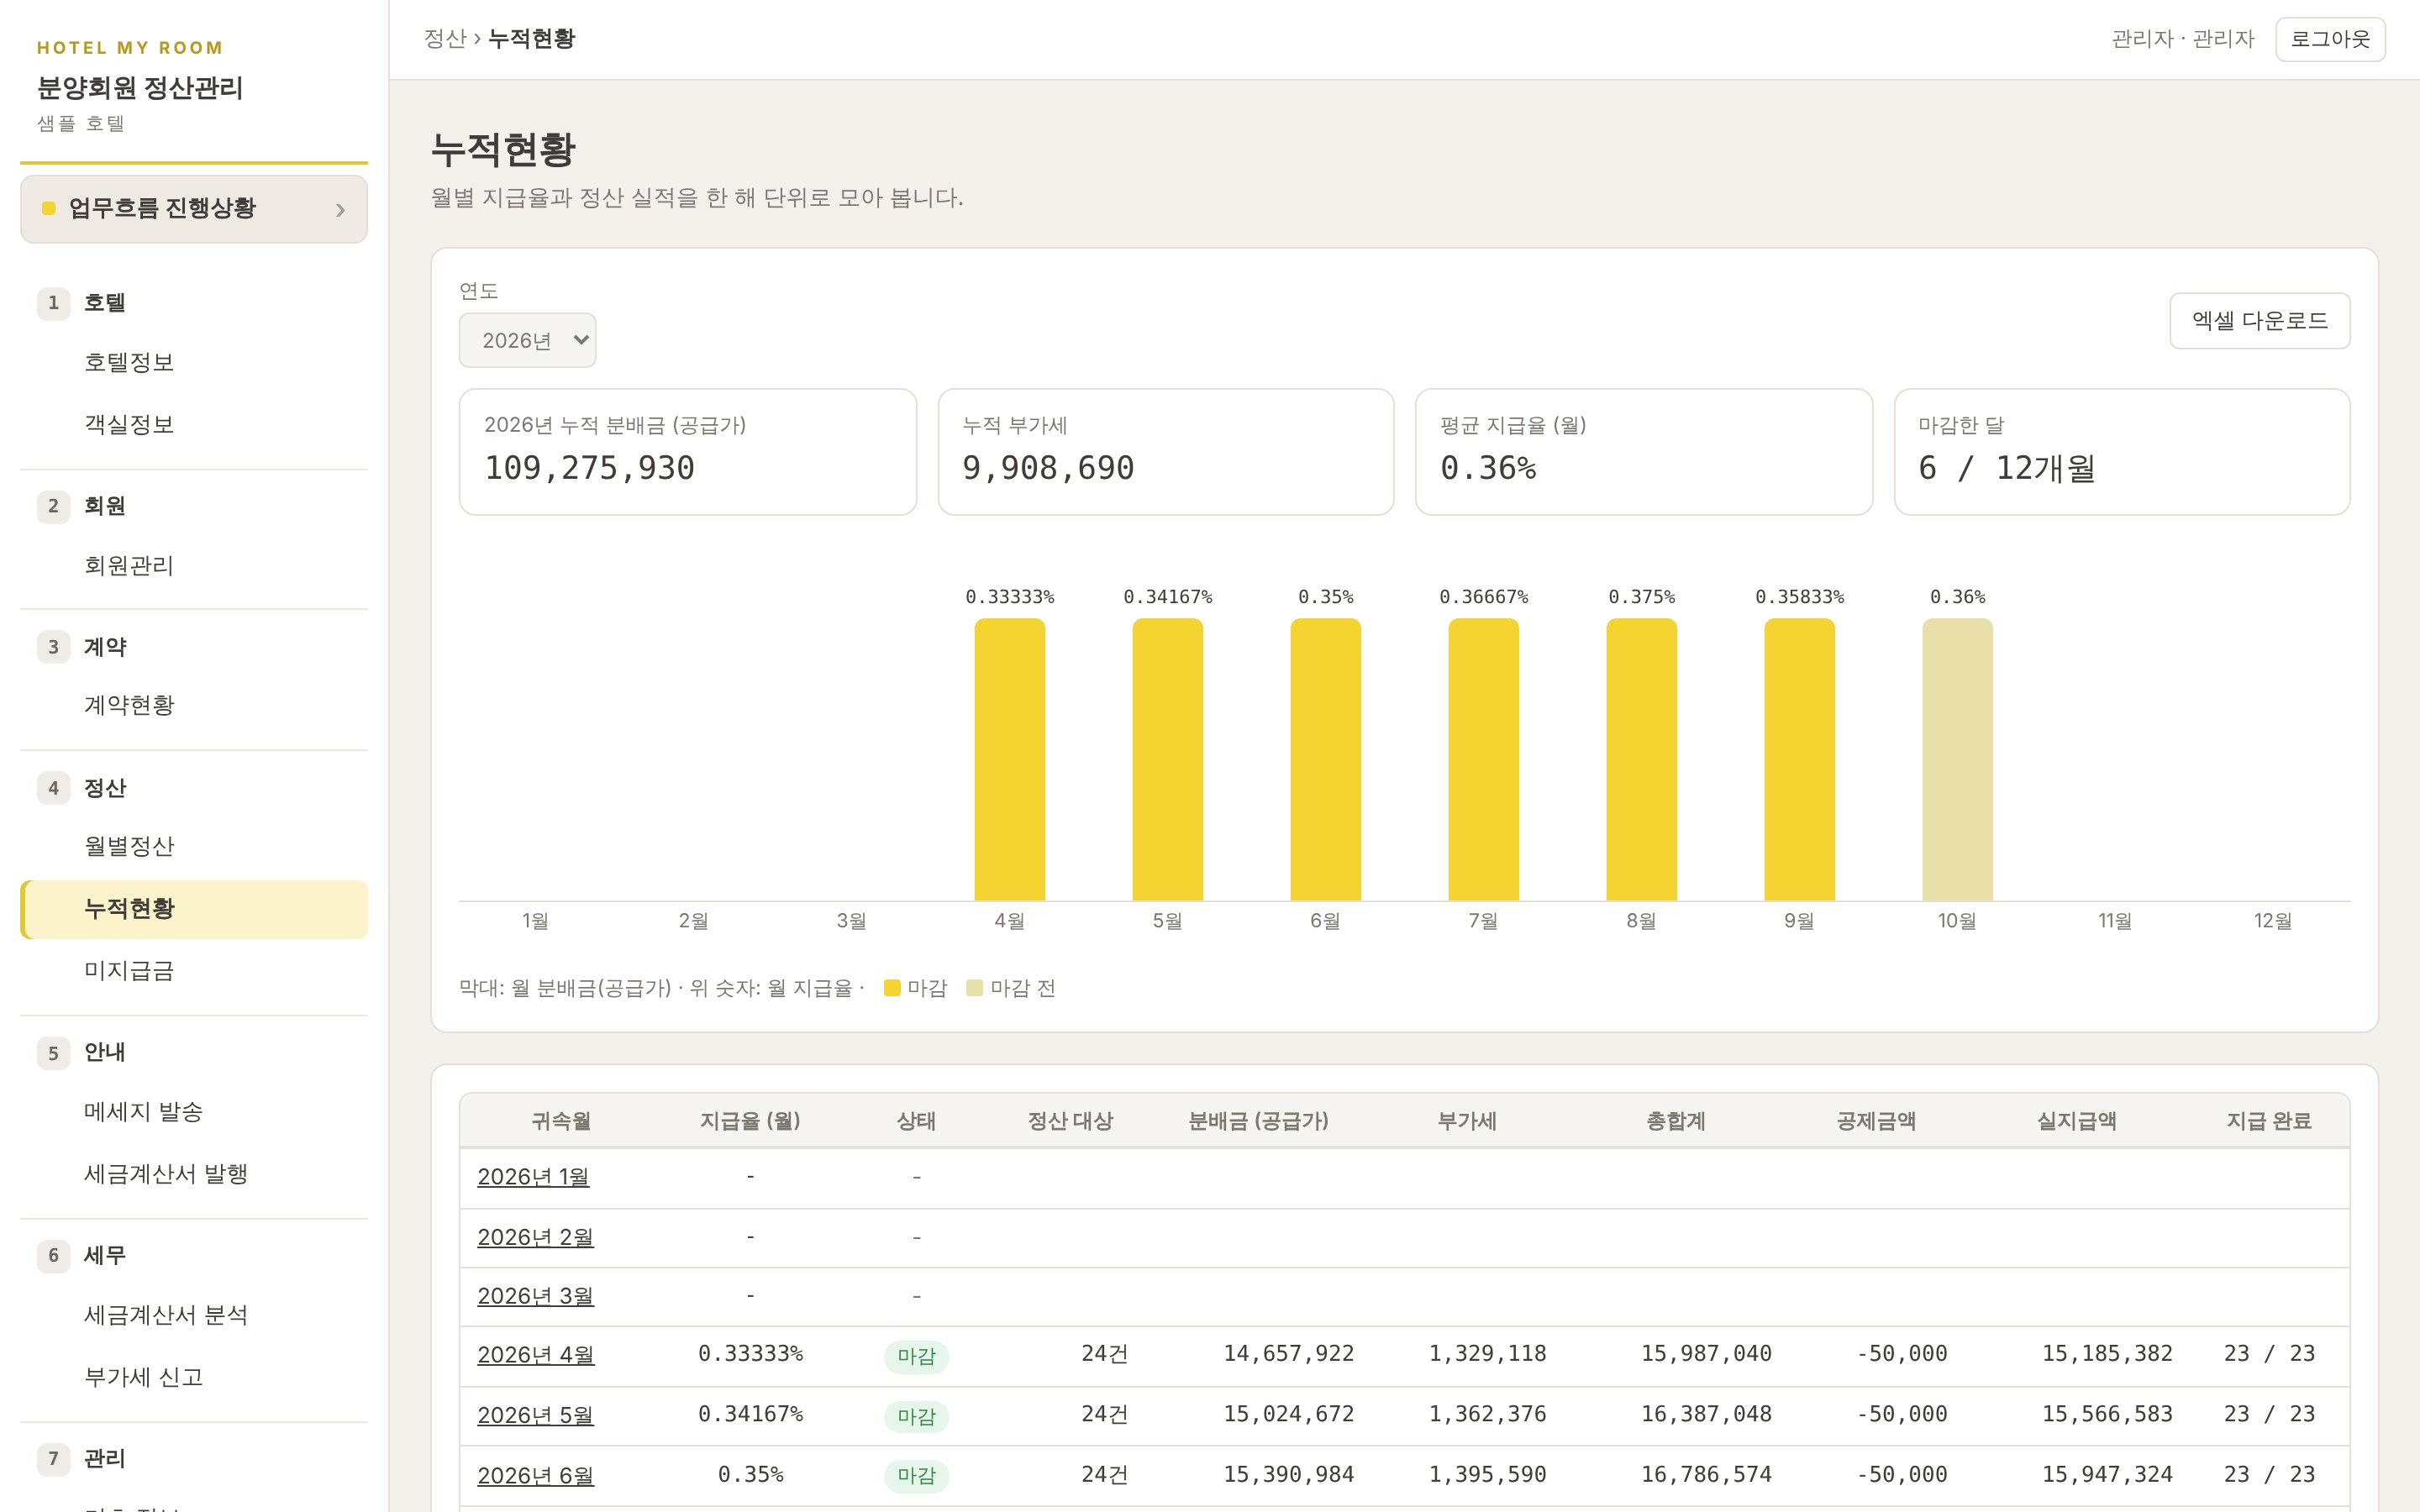Click the 4월 chart bar
Screen dimensions: 2420x1512
(1009, 760)
